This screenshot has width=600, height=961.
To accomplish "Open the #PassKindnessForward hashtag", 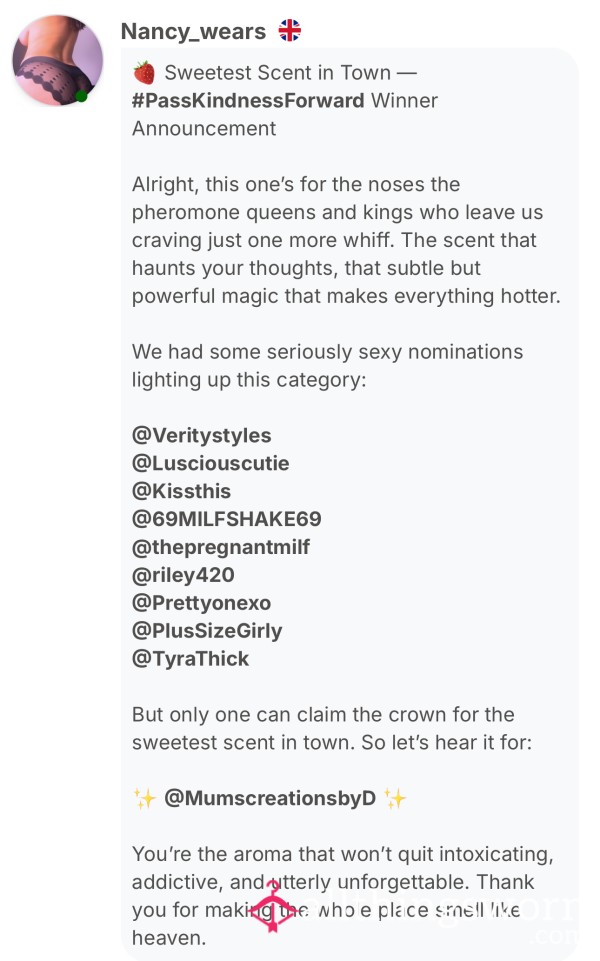I will [x=248, y=101].
